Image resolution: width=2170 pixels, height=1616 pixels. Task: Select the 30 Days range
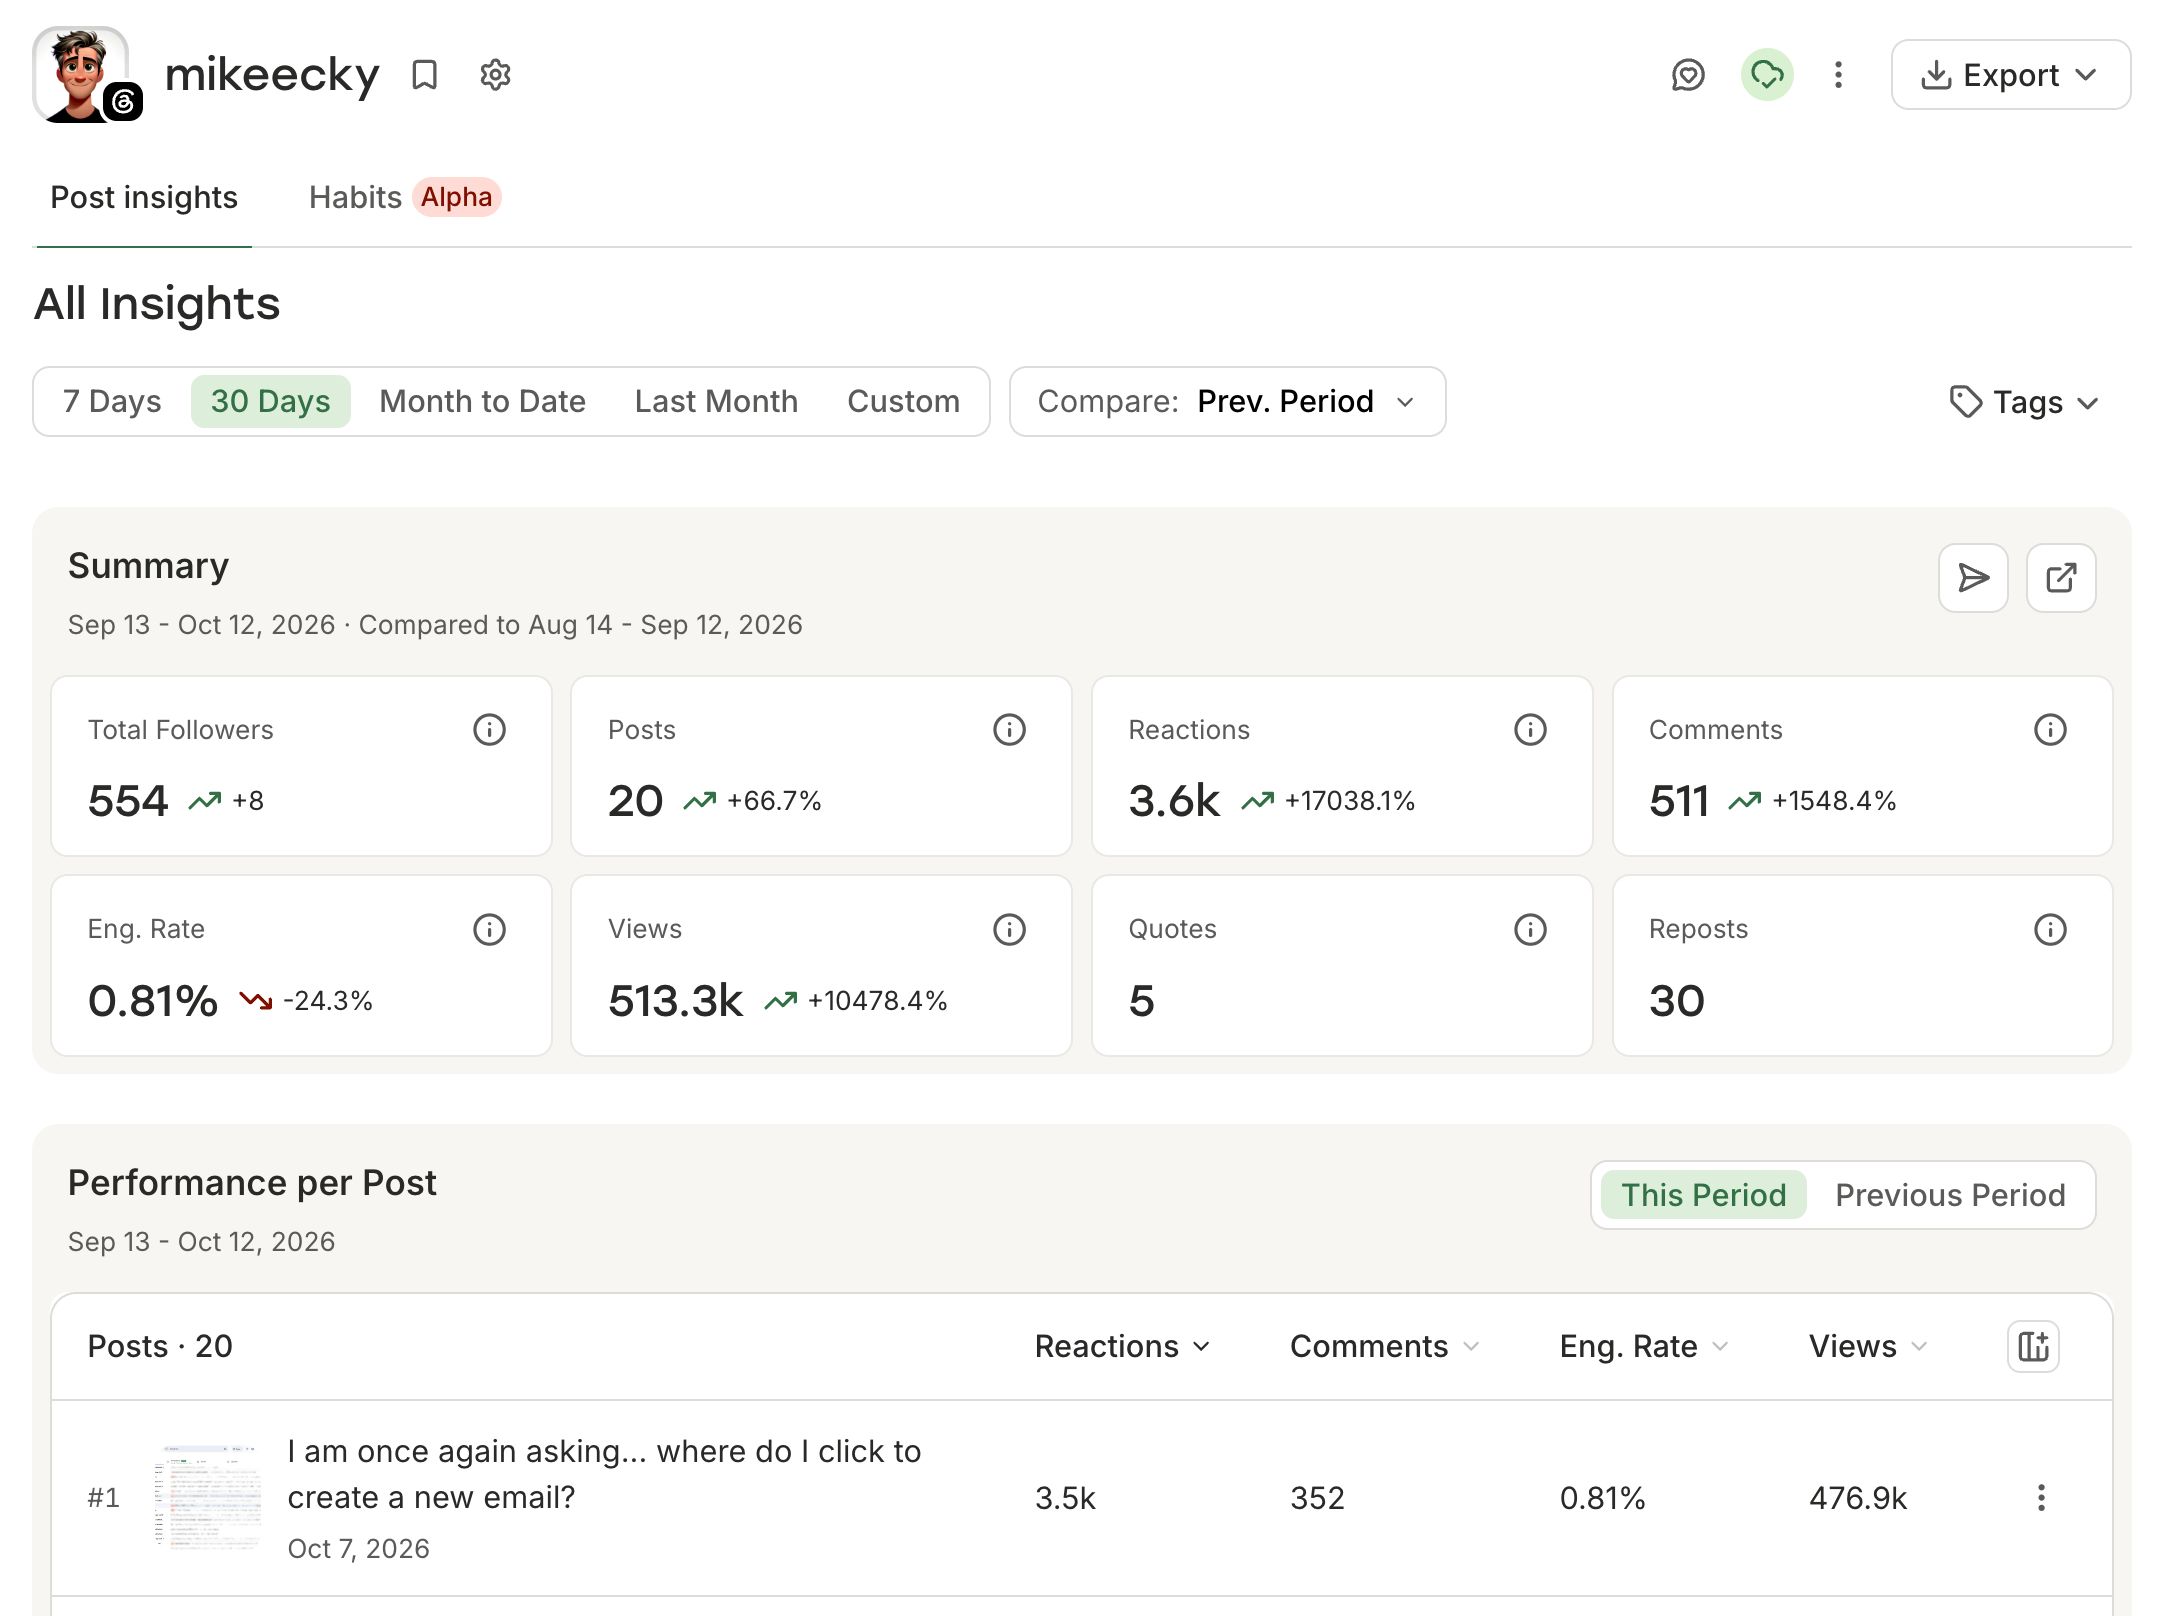(x=270, y=401)
